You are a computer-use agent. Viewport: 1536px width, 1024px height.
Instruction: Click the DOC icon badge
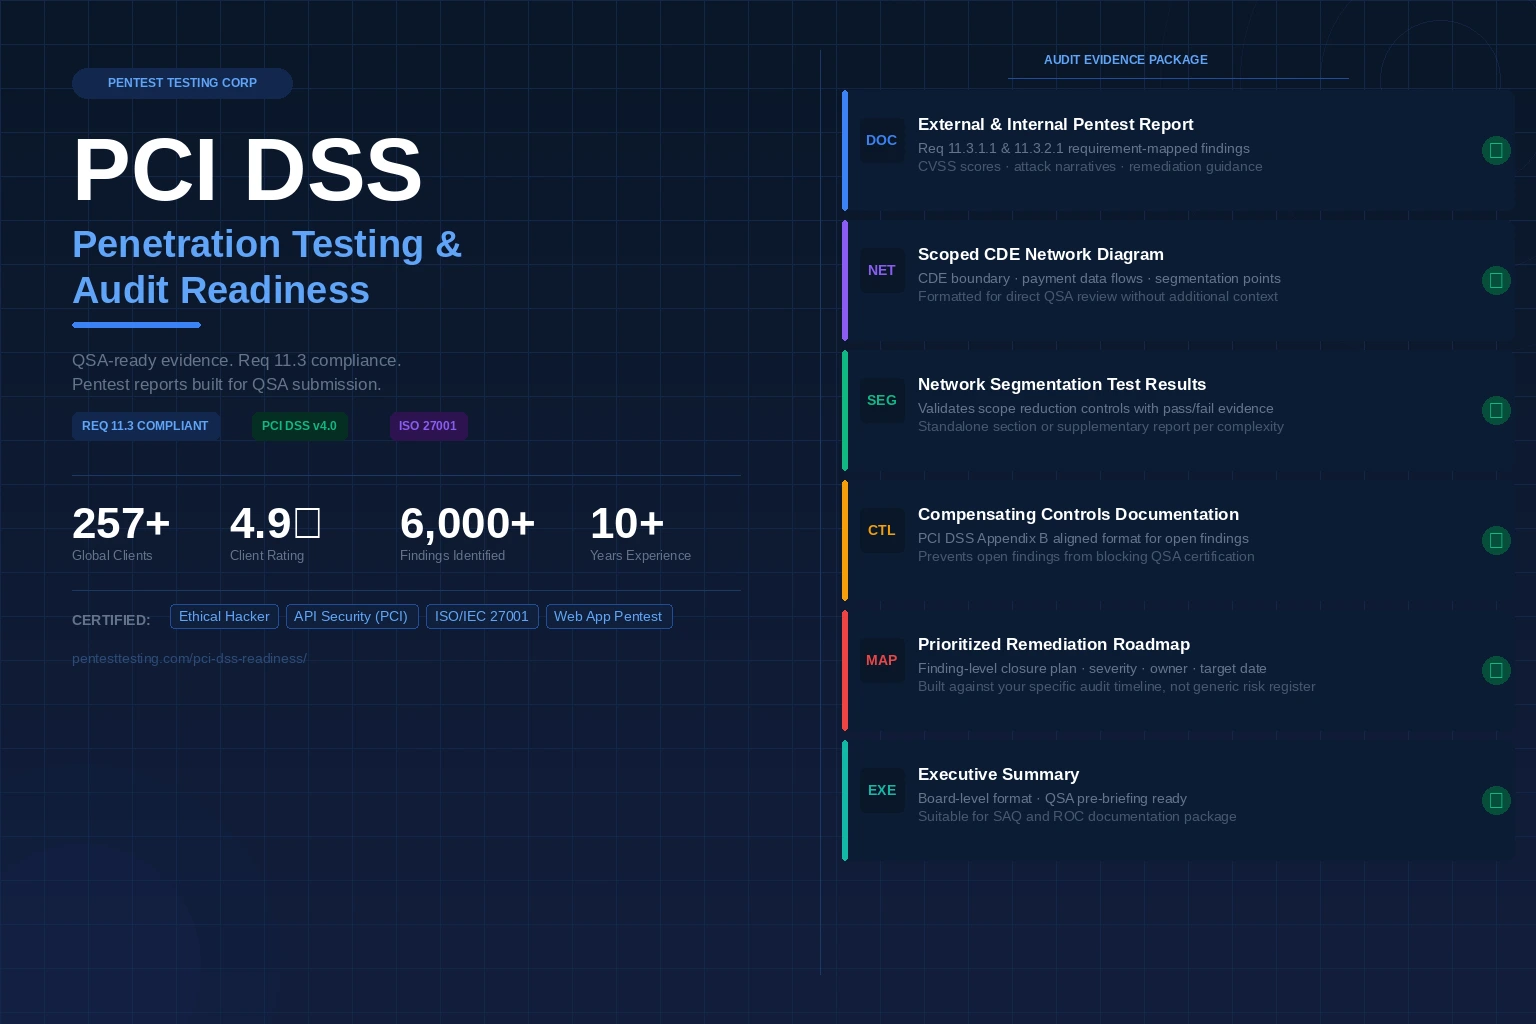pos(882,140)
